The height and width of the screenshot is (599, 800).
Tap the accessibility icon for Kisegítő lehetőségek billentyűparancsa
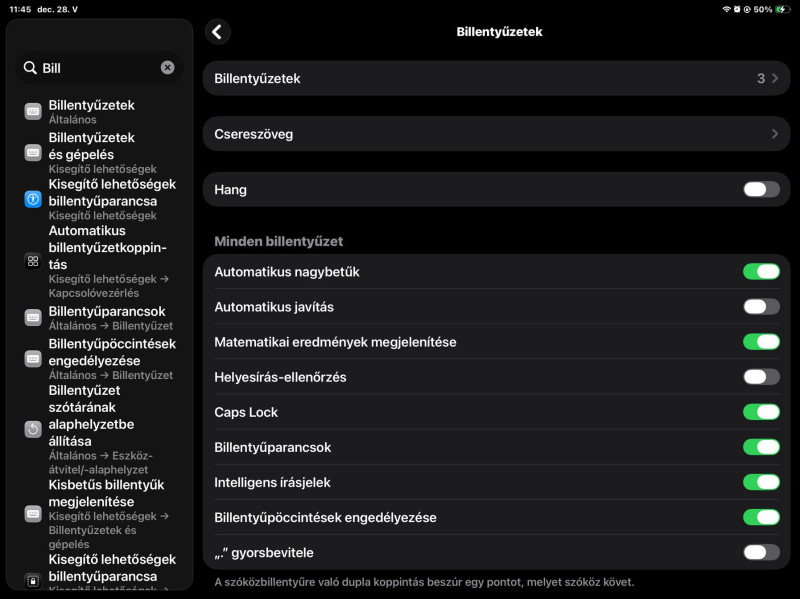coord(33,199)
